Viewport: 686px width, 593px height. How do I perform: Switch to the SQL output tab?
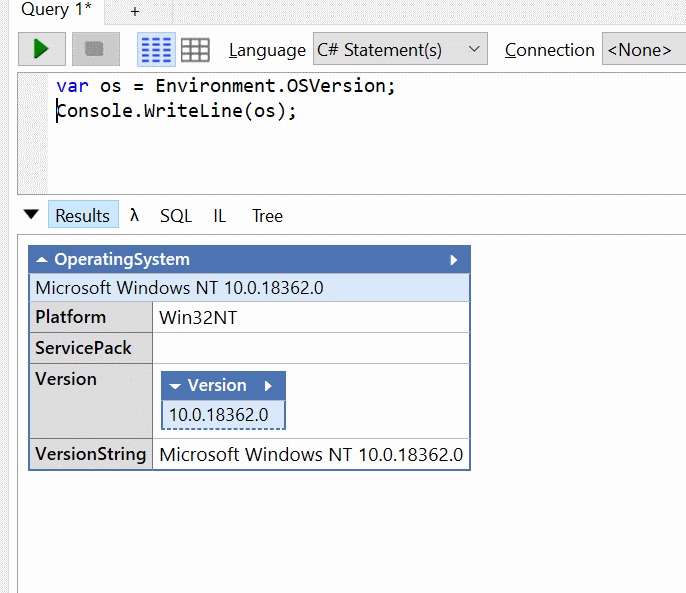coord(176,215)
